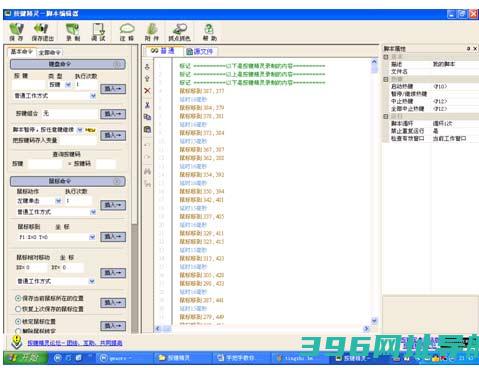Open the 鼠标动作 左键单击 dropdown
The image size is (479, 368).
(x=58, y=201)
